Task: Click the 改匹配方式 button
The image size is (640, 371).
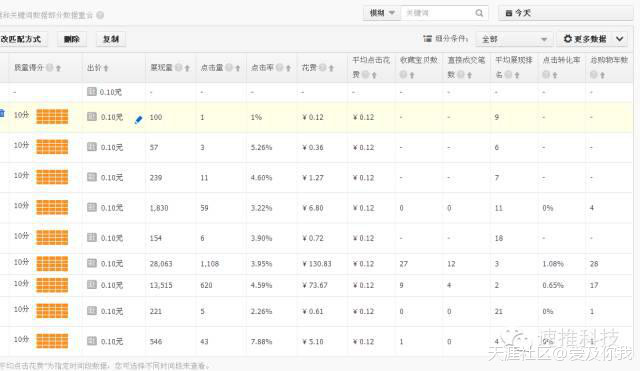Action: pos(21,39)
